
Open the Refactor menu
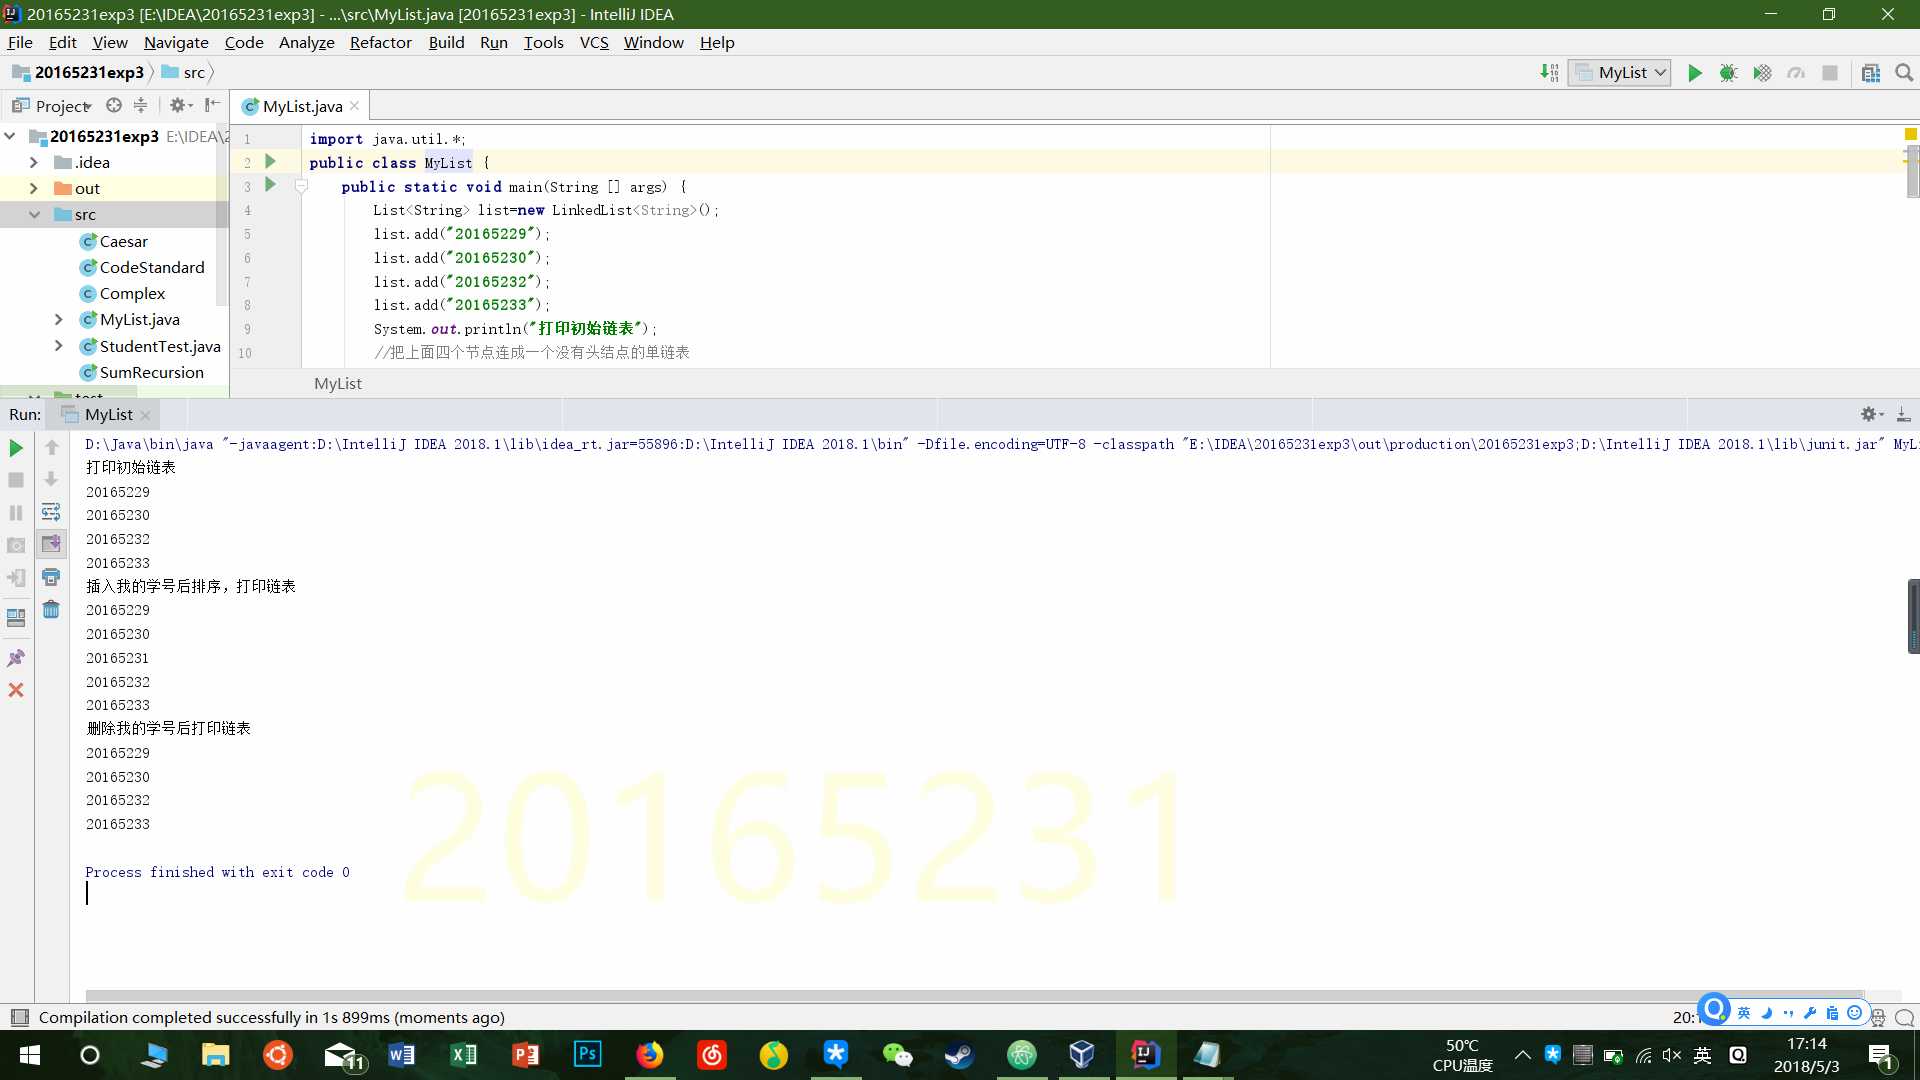pos(380,42)
